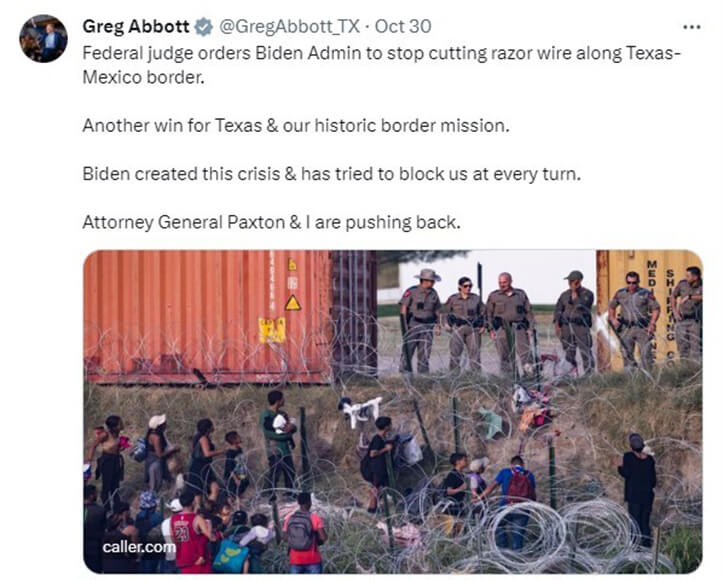Click the caller.com label on the photo
The width and height of the screenshot is (723, 580).
[x=139, y=547]
